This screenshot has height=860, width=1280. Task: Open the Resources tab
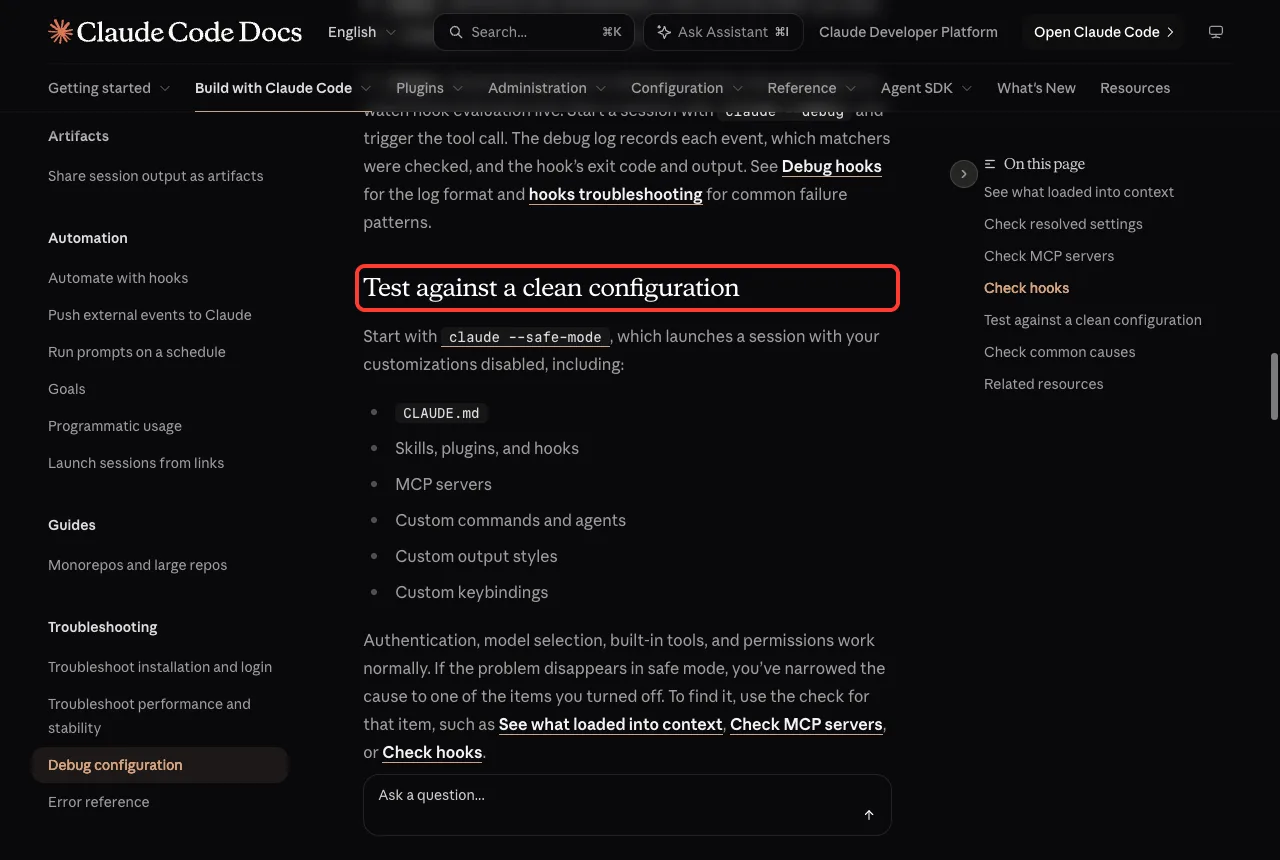1135,88
